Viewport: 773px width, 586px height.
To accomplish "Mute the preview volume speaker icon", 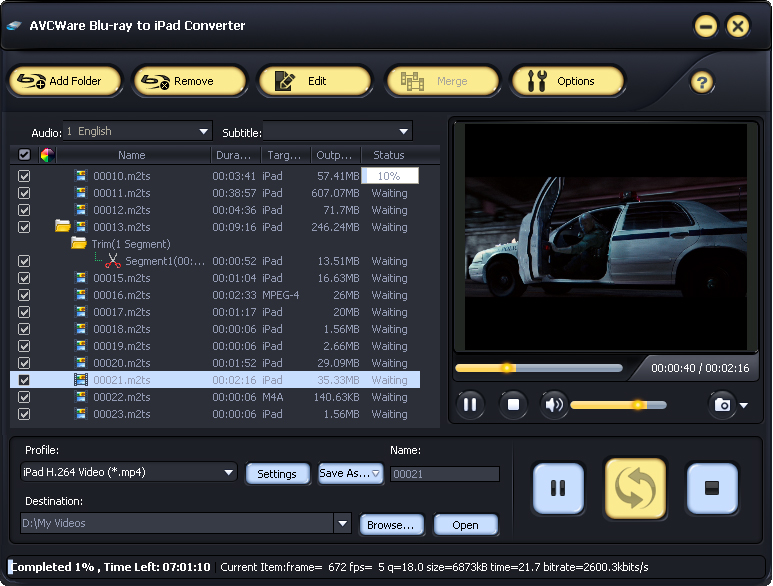I will pyautogui.click(x=554, y=405).
